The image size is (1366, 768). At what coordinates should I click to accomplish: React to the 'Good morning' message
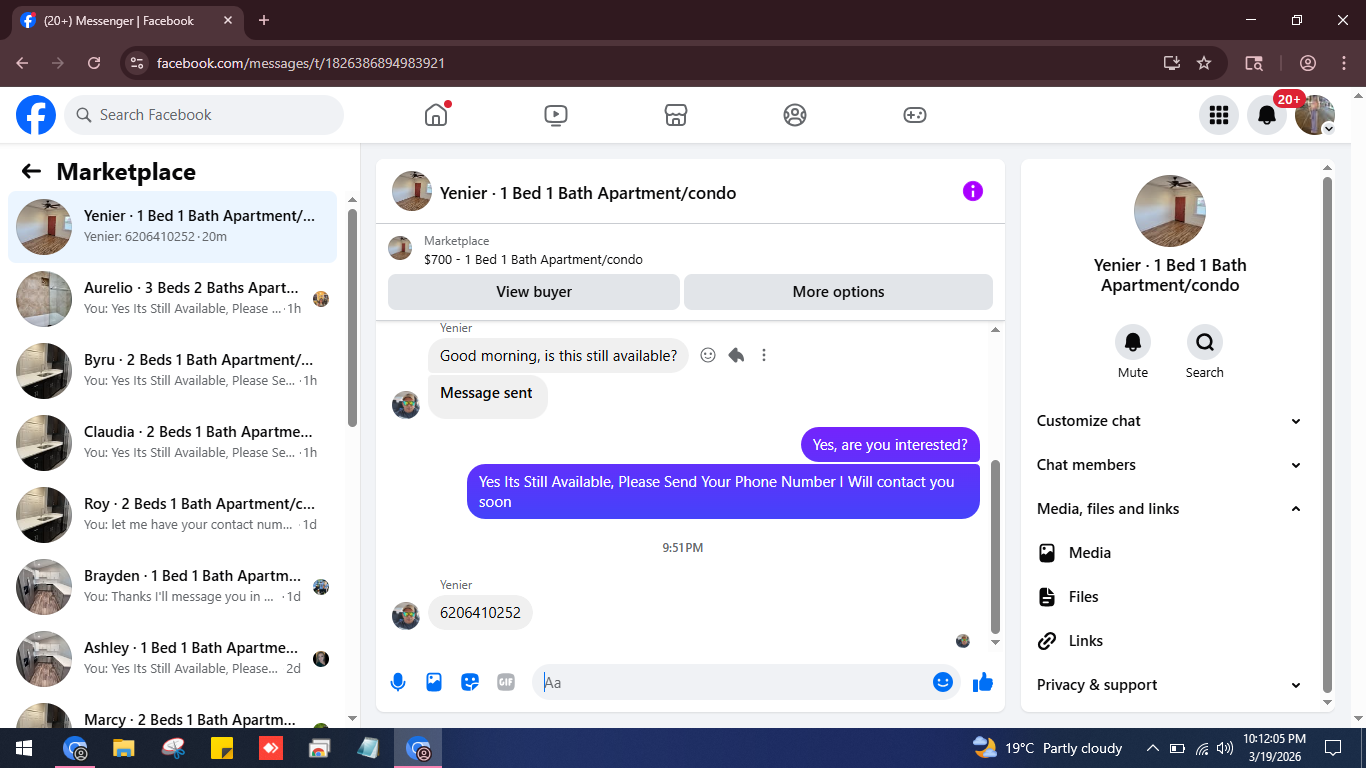(x=708, y=355)
